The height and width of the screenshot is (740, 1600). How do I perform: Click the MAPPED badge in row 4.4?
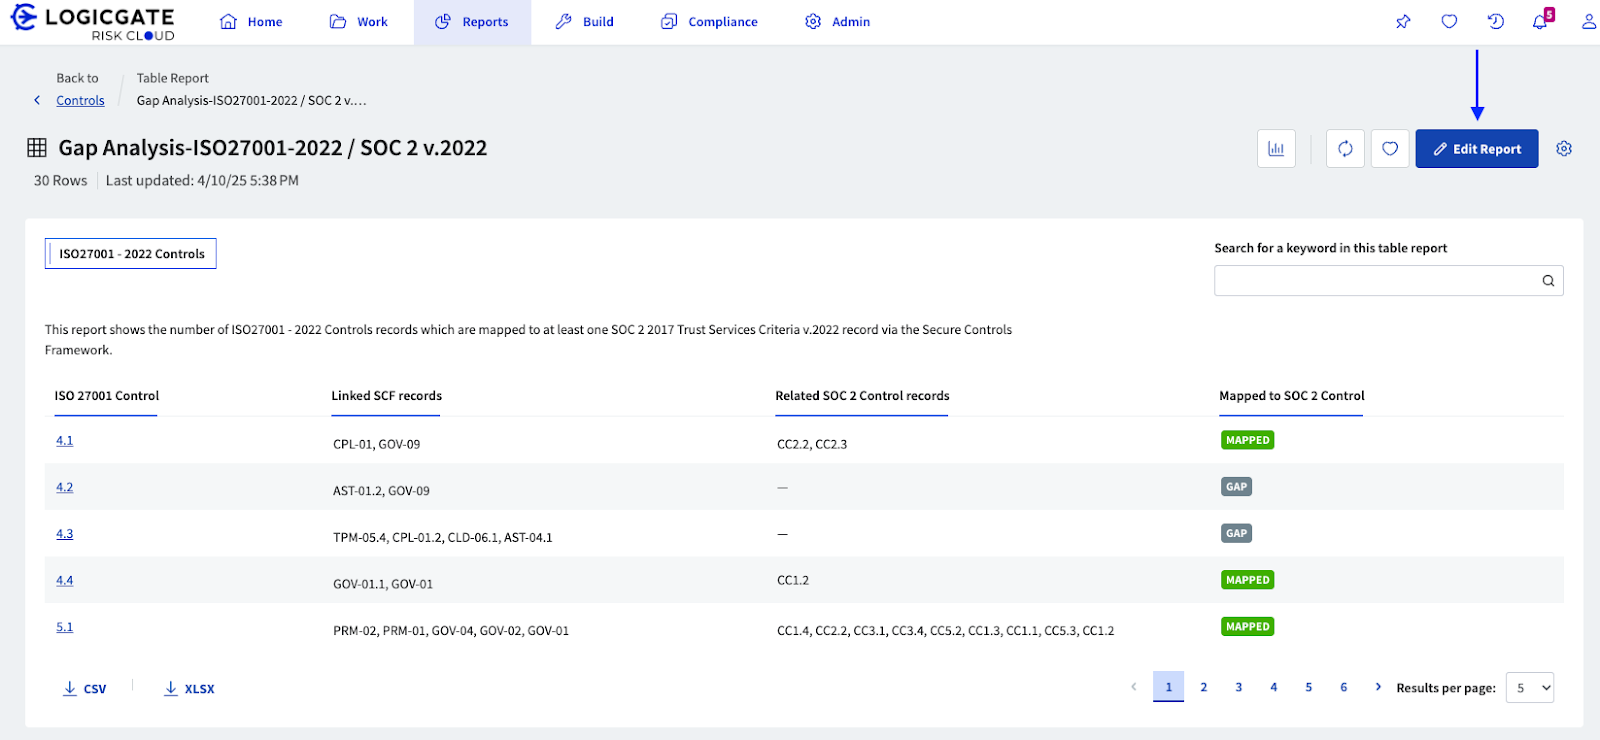pos(1247,580)
